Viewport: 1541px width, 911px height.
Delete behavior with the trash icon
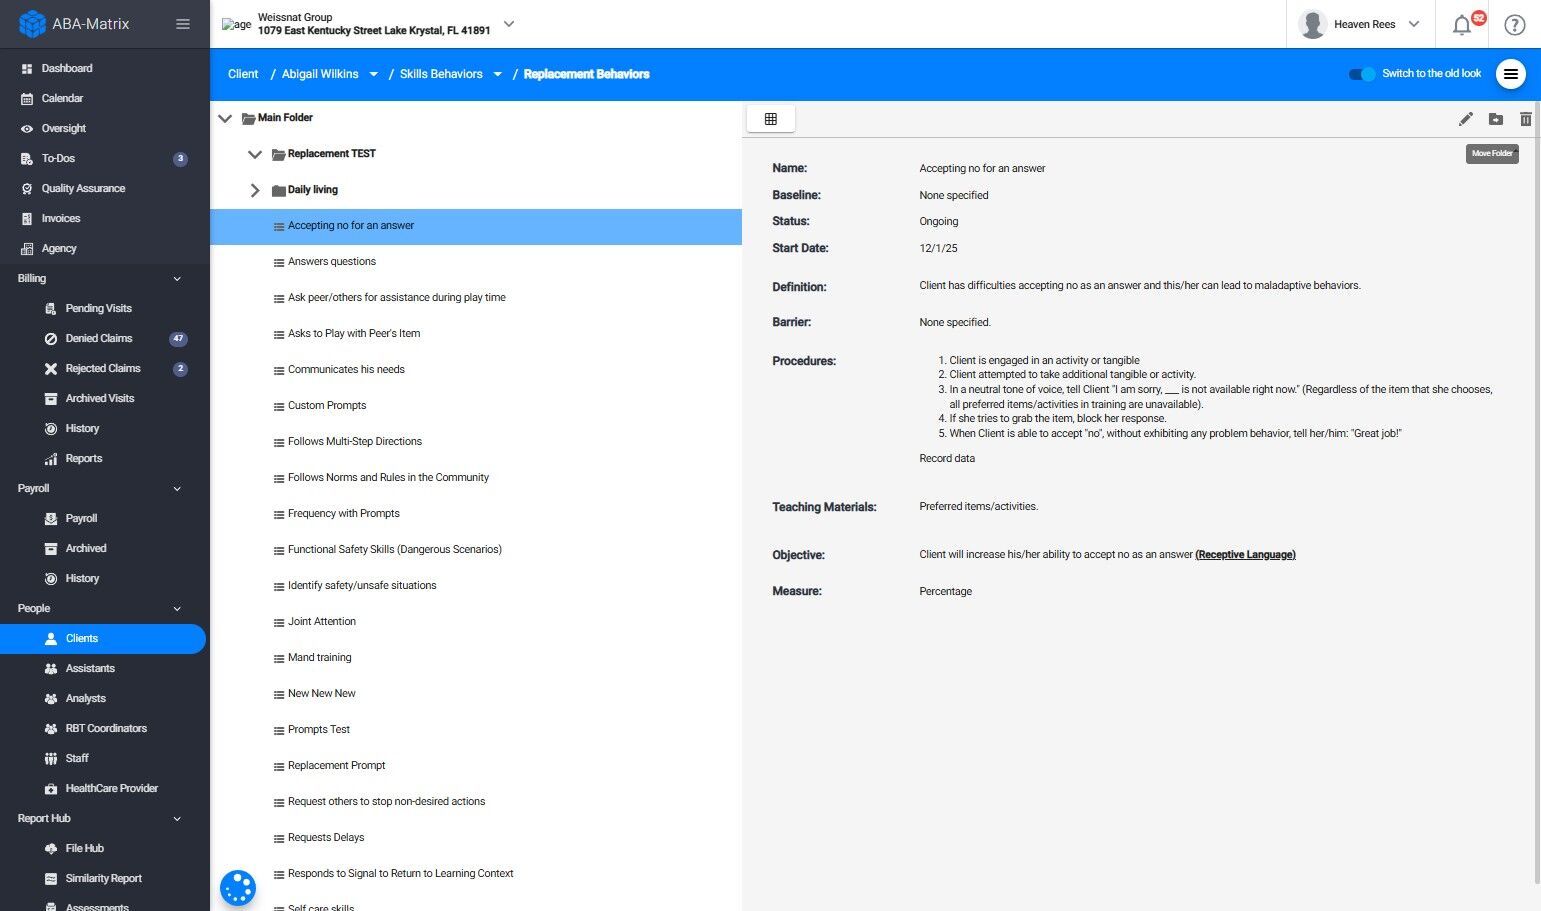click(1526, 119)
